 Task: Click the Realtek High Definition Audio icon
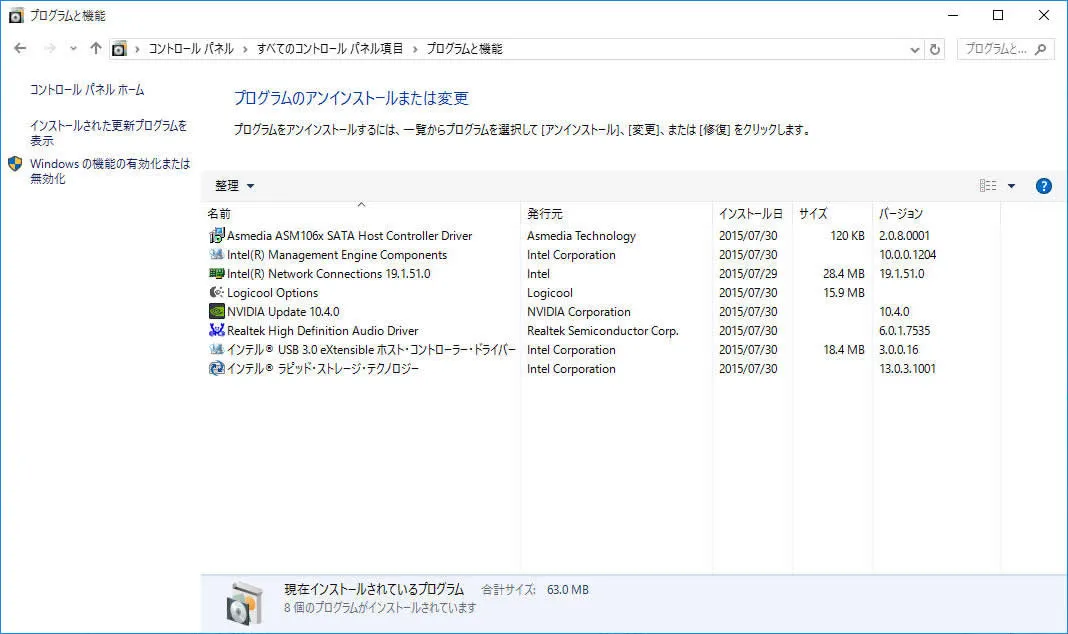click(216, 331)
